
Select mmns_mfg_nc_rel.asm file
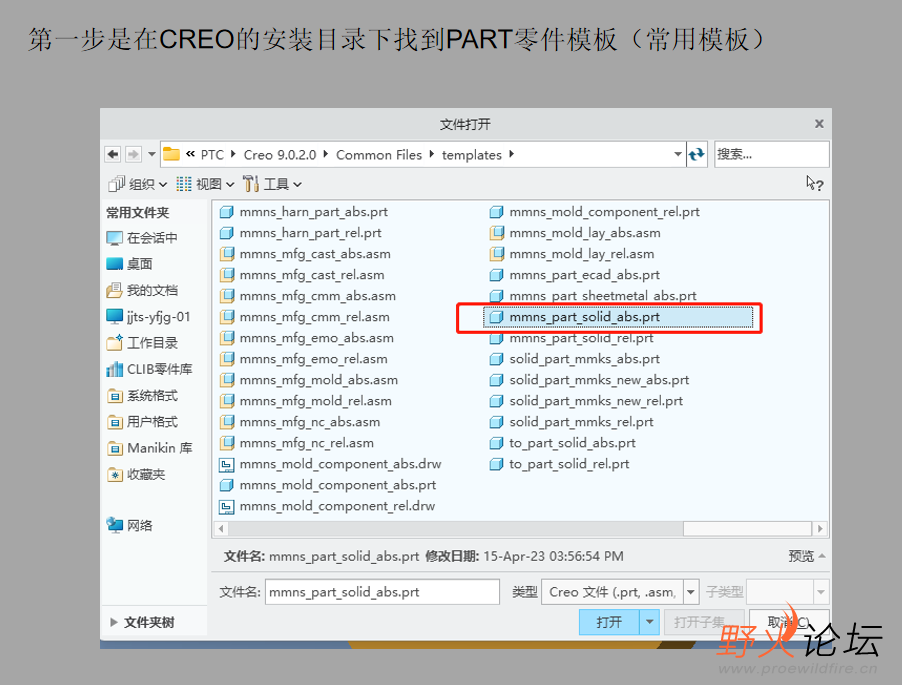click(x=297, y=443)
